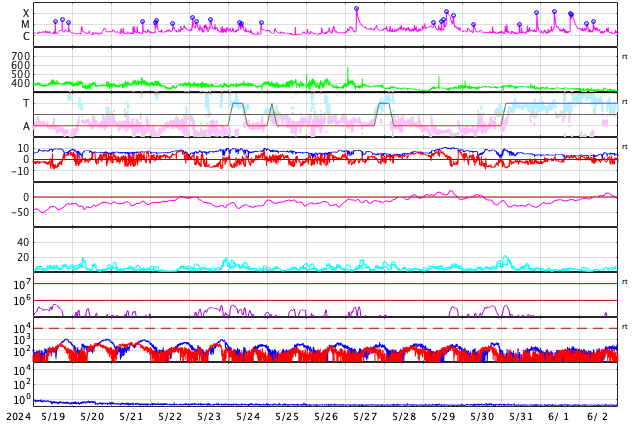Viewport: 634px width, 424px height.
Task: Click the 10 label above -10
Action: pyautogui.click(x=23, y=148)
